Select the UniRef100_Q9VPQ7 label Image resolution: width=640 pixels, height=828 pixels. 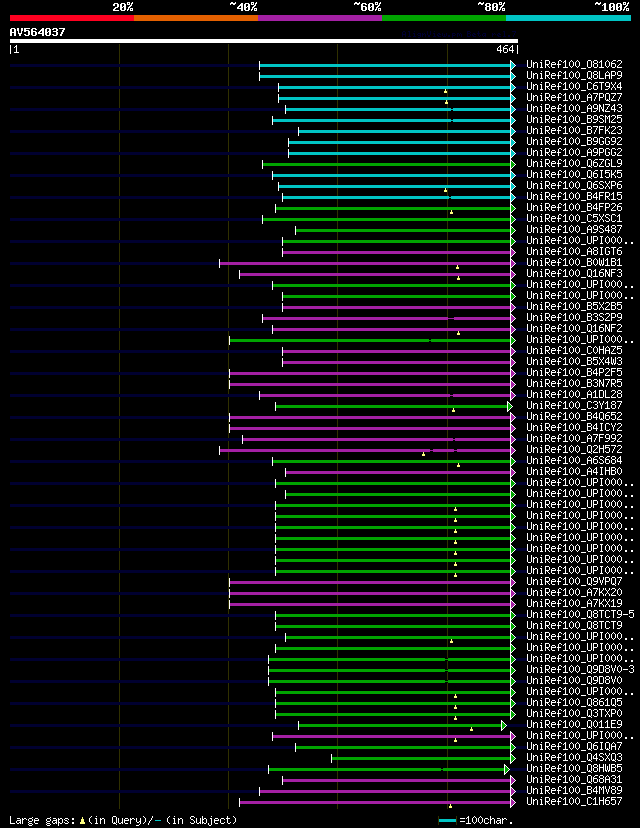[574, 581]
